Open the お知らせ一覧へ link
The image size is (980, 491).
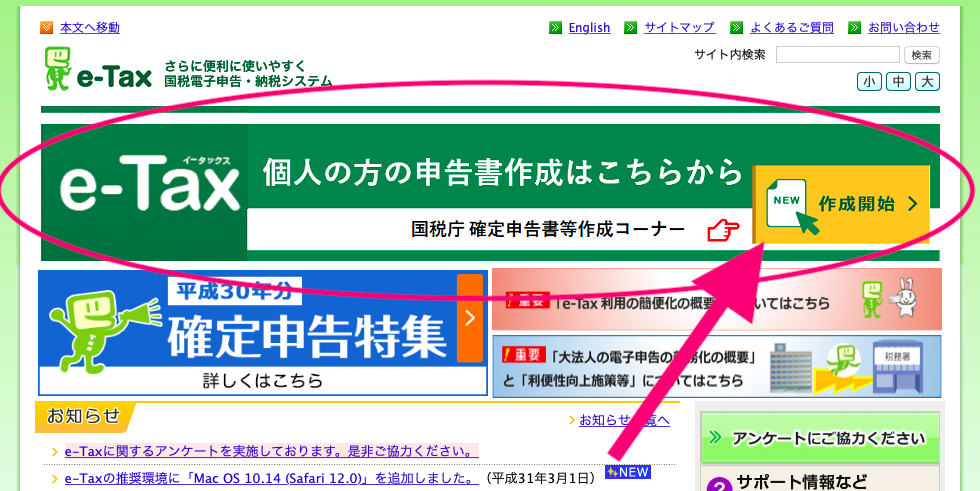(624, 420)
